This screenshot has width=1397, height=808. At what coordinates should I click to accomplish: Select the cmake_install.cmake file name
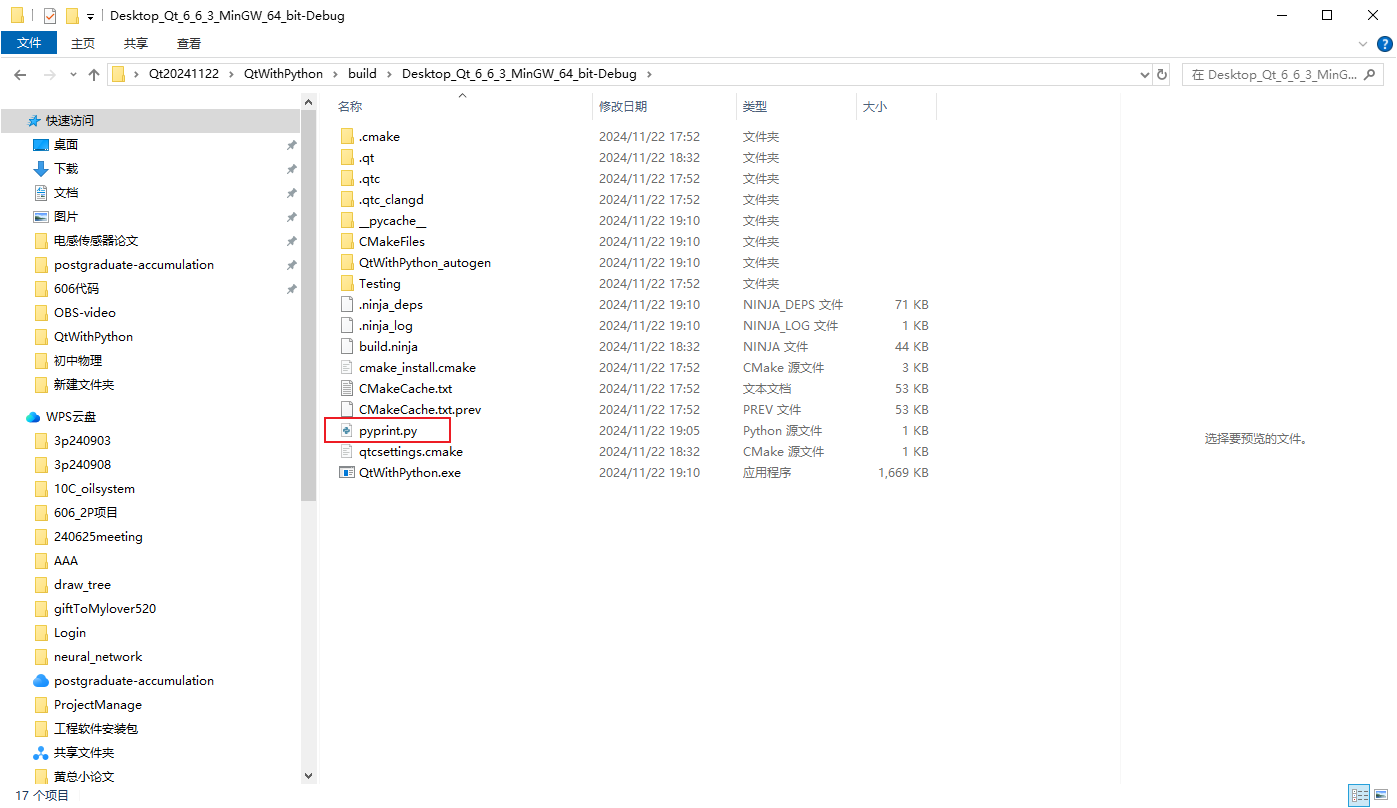417,367
